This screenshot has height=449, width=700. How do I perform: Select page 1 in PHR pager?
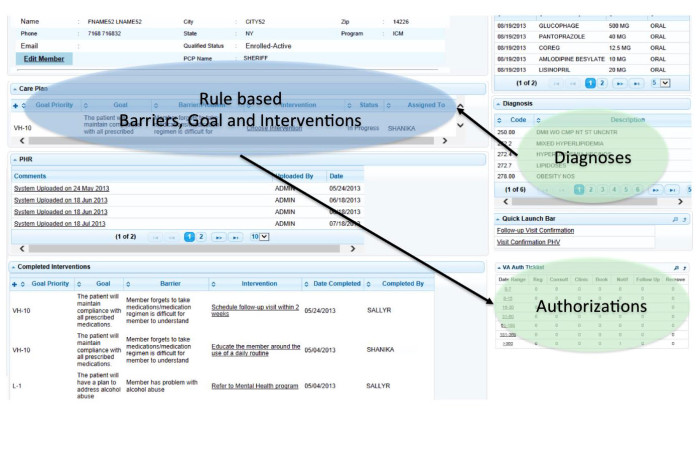point(189,237)
